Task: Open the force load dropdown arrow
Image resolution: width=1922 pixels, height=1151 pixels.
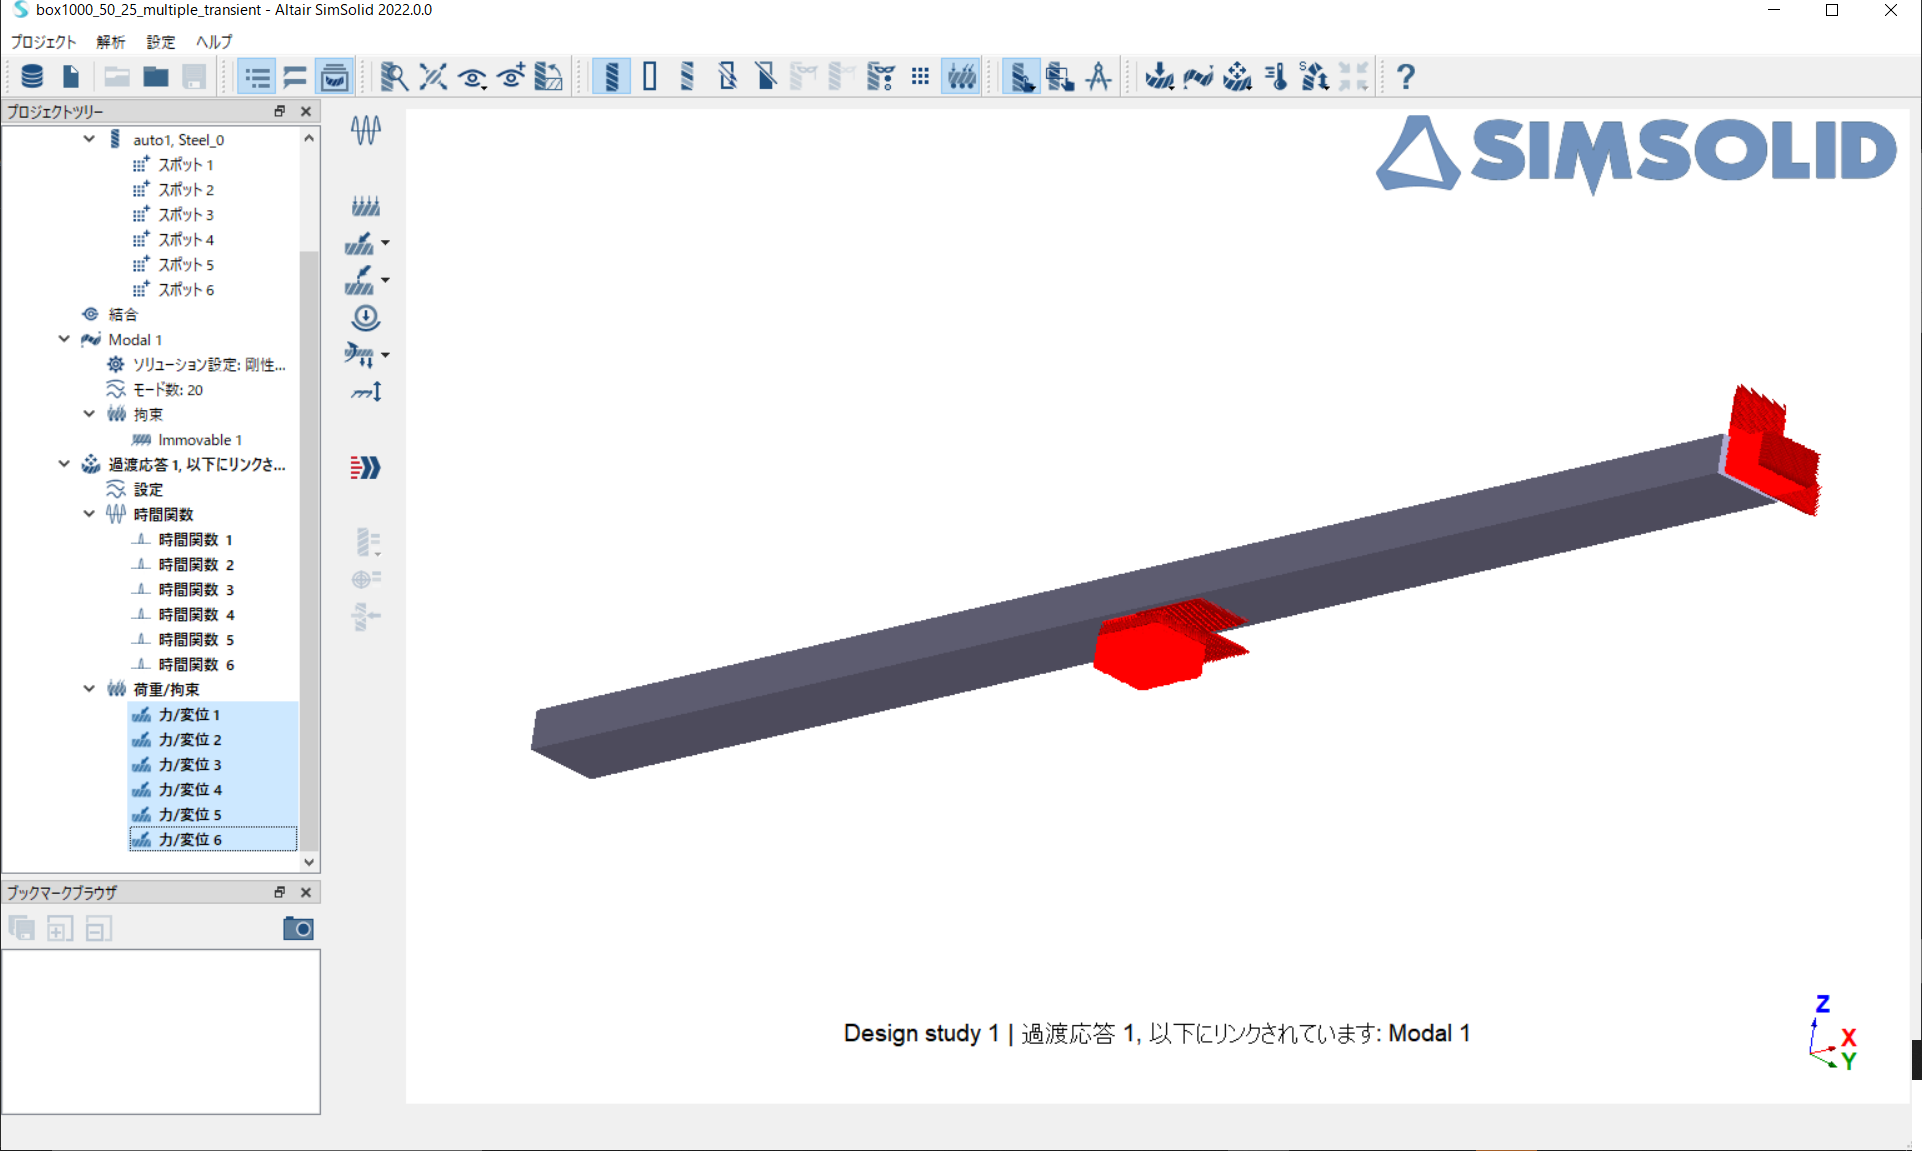Action: pos(385,243)
